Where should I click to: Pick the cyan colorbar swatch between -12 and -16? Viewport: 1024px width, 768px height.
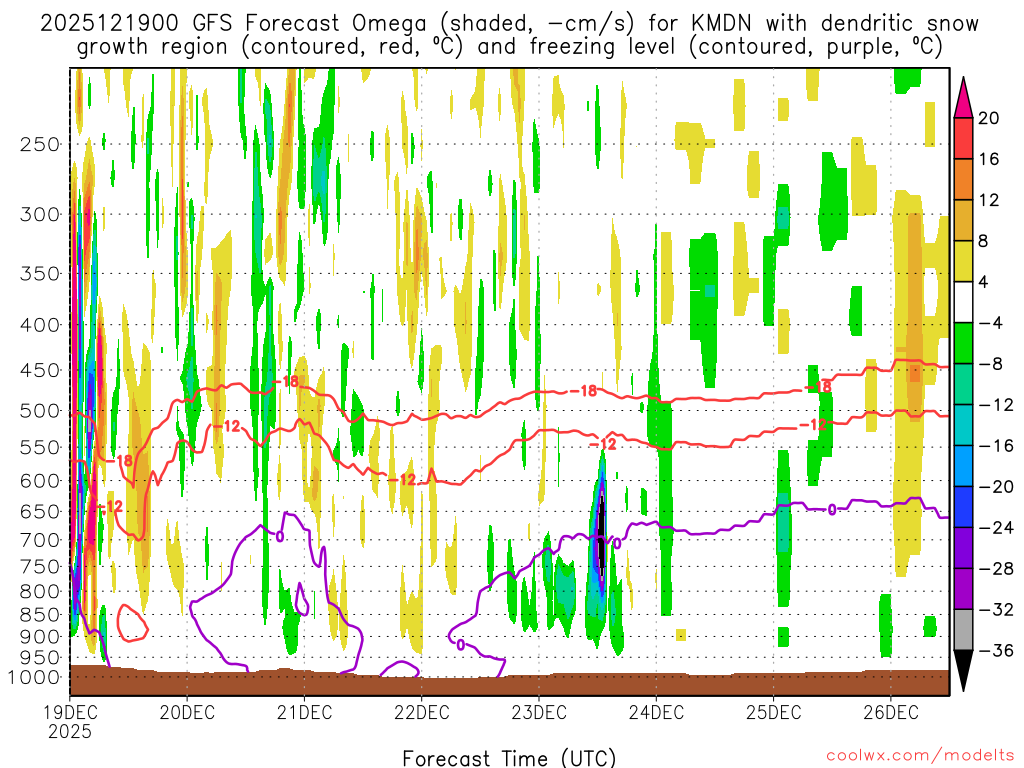click(x=963, y=425)
